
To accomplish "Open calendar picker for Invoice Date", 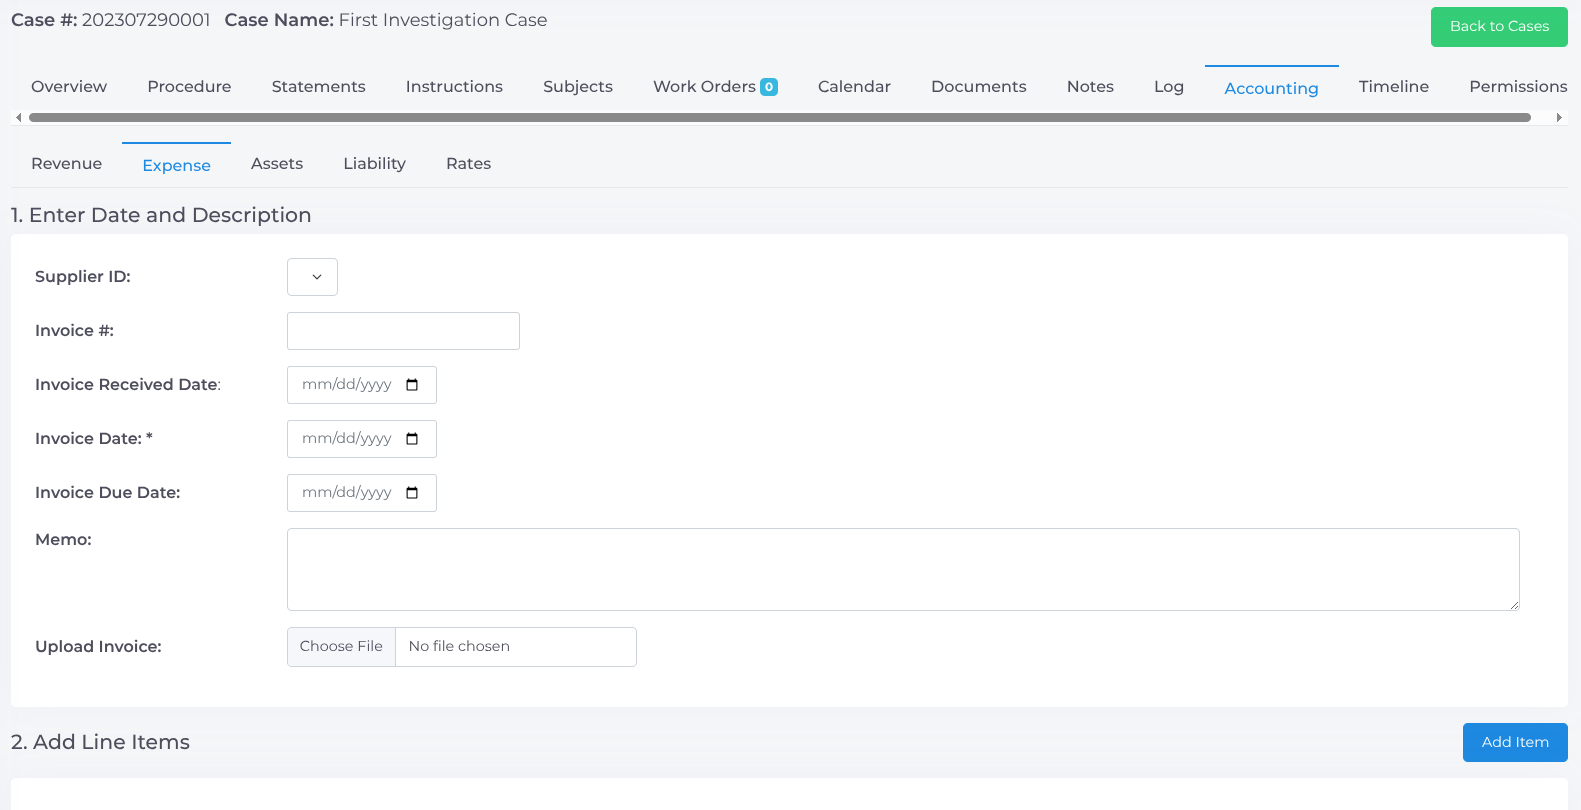I will tap(412, 439).
